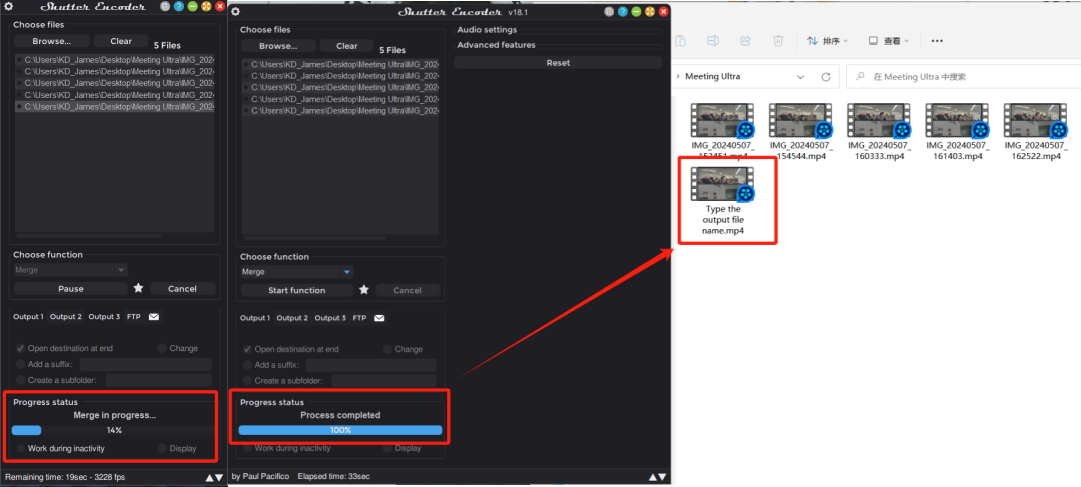Image resolution: width=1081 pixels, height=487 pixels.
Task: Click the paste icon in Explorer toolbar
Action: (680, 41)
